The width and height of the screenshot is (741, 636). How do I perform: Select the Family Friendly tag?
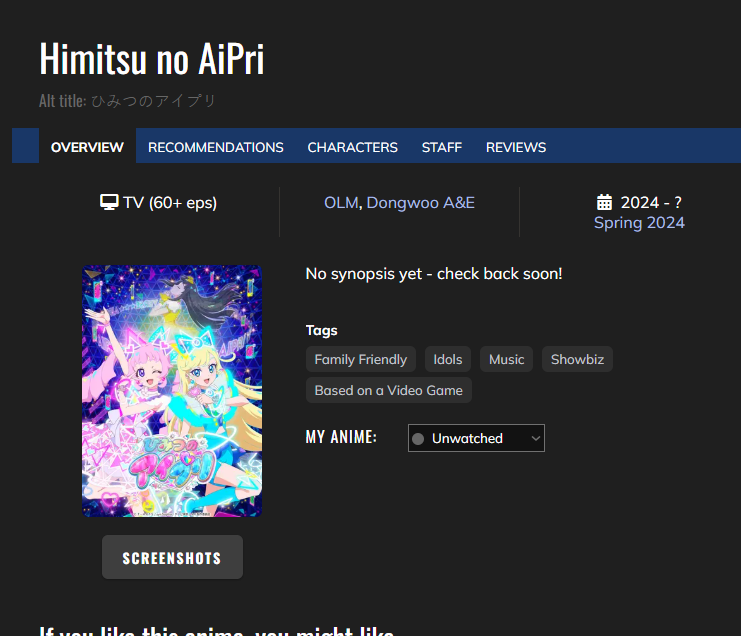tap(360, 359)
